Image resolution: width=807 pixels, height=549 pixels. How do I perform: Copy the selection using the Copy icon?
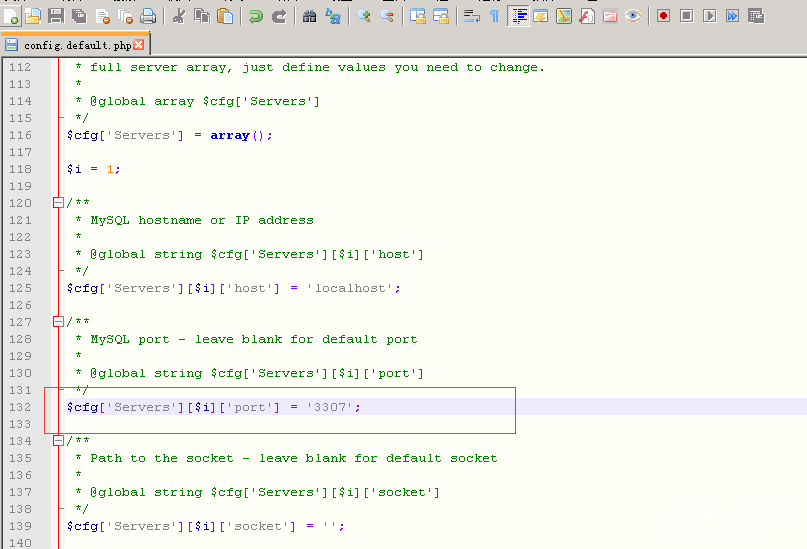click(202, 16)
